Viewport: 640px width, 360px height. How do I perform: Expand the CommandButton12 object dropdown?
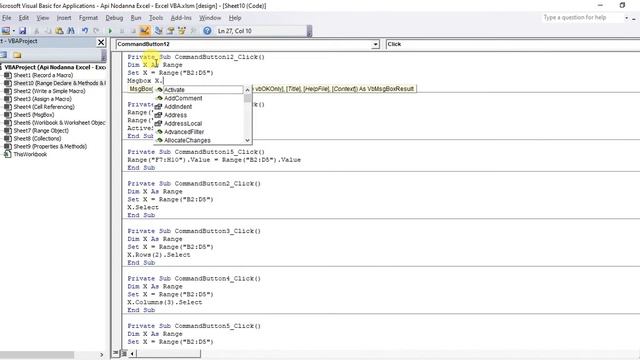point(375,44)
